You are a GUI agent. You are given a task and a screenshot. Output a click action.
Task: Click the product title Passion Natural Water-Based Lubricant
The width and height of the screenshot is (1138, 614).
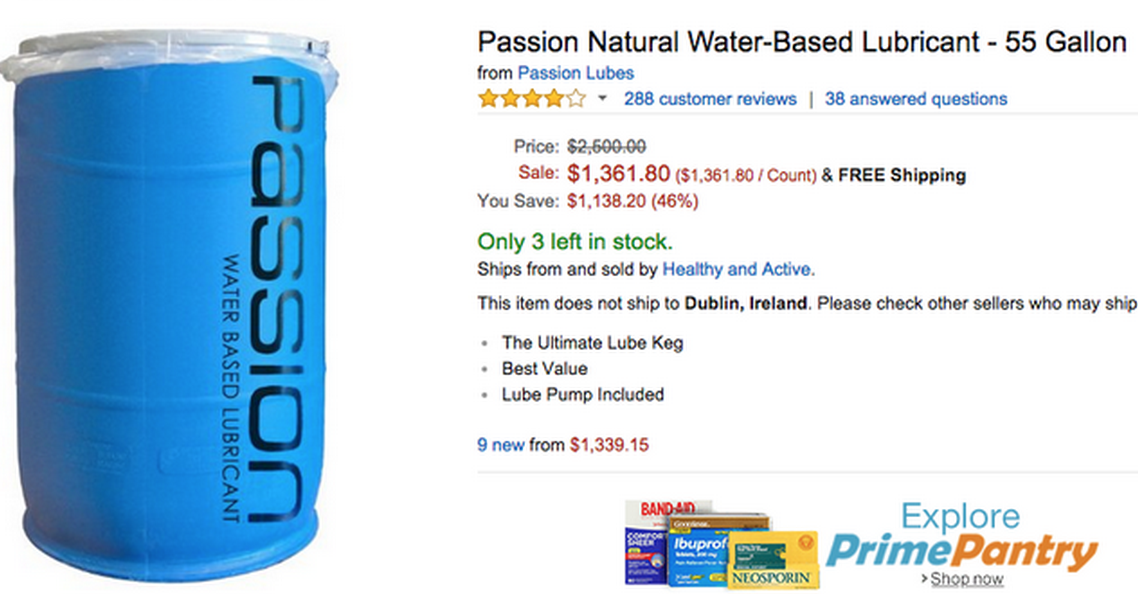(x=800, y=42)
